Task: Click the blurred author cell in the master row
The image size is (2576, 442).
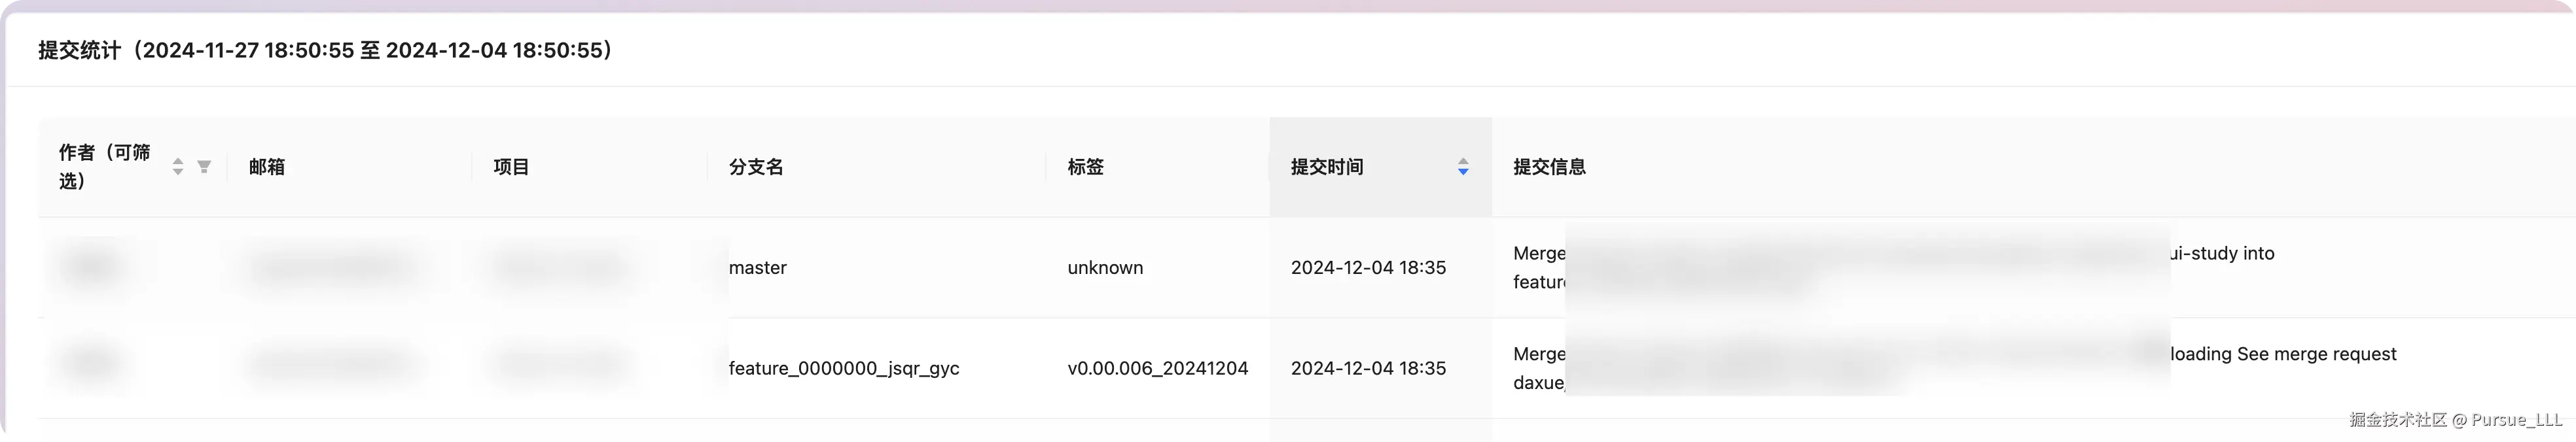Action: coord(92,267)
